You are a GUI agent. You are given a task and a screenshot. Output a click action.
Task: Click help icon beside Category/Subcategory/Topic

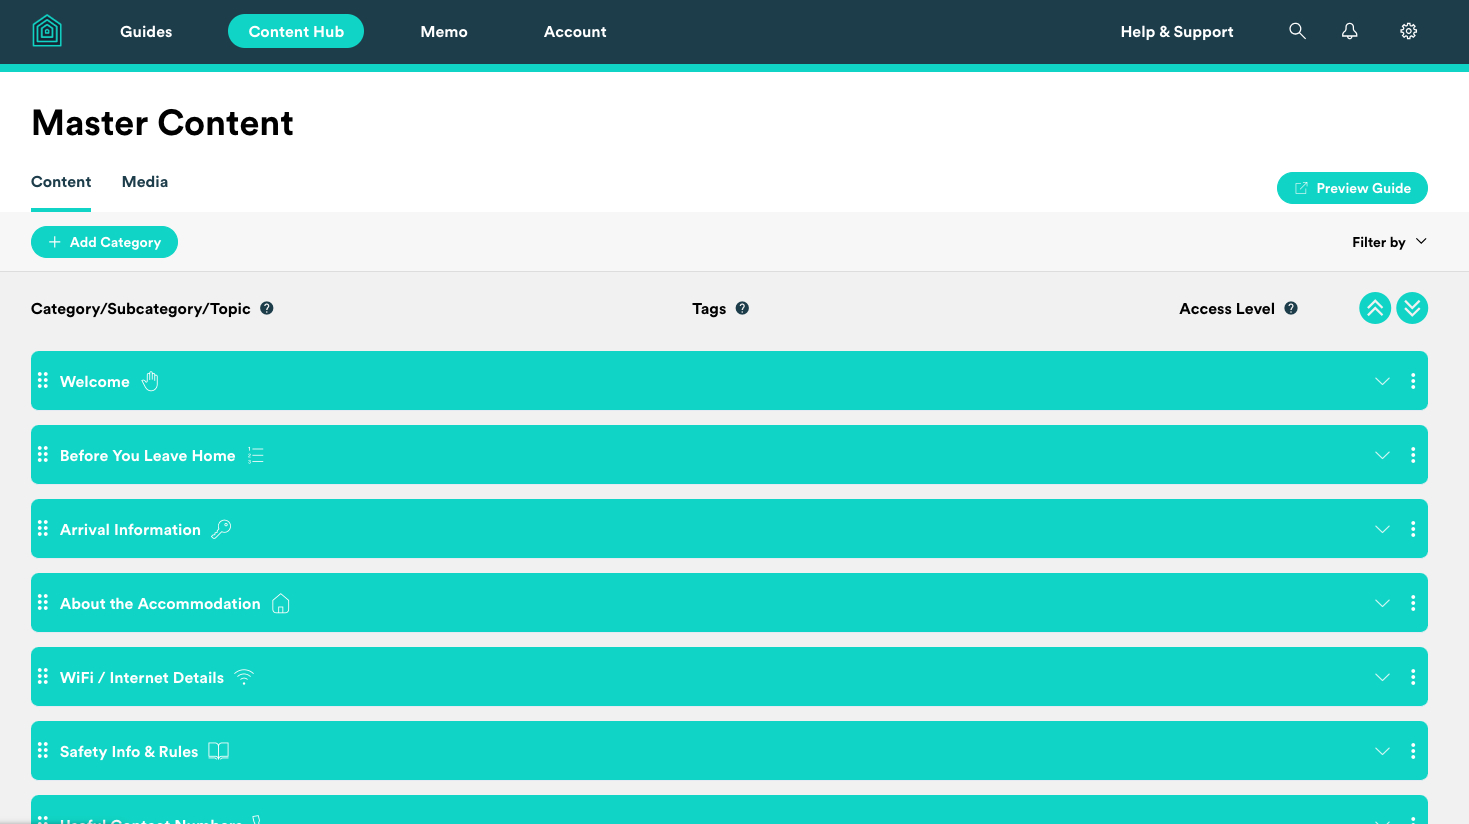click(267, 308)
